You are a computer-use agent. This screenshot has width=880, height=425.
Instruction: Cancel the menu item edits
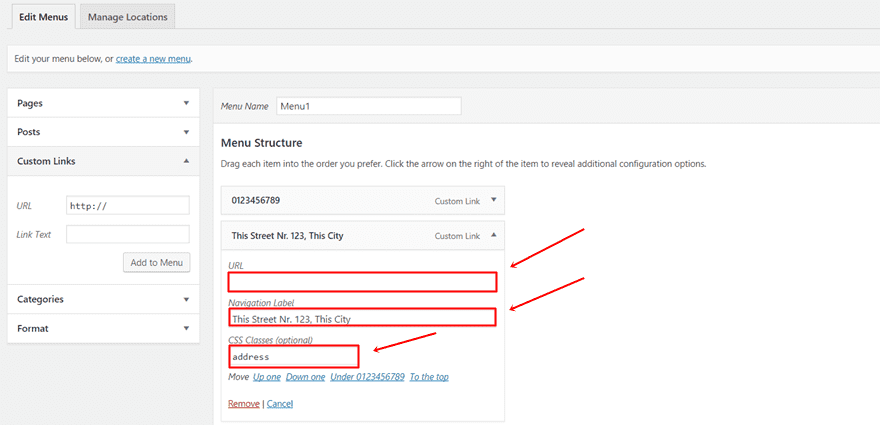click(280, 404)
